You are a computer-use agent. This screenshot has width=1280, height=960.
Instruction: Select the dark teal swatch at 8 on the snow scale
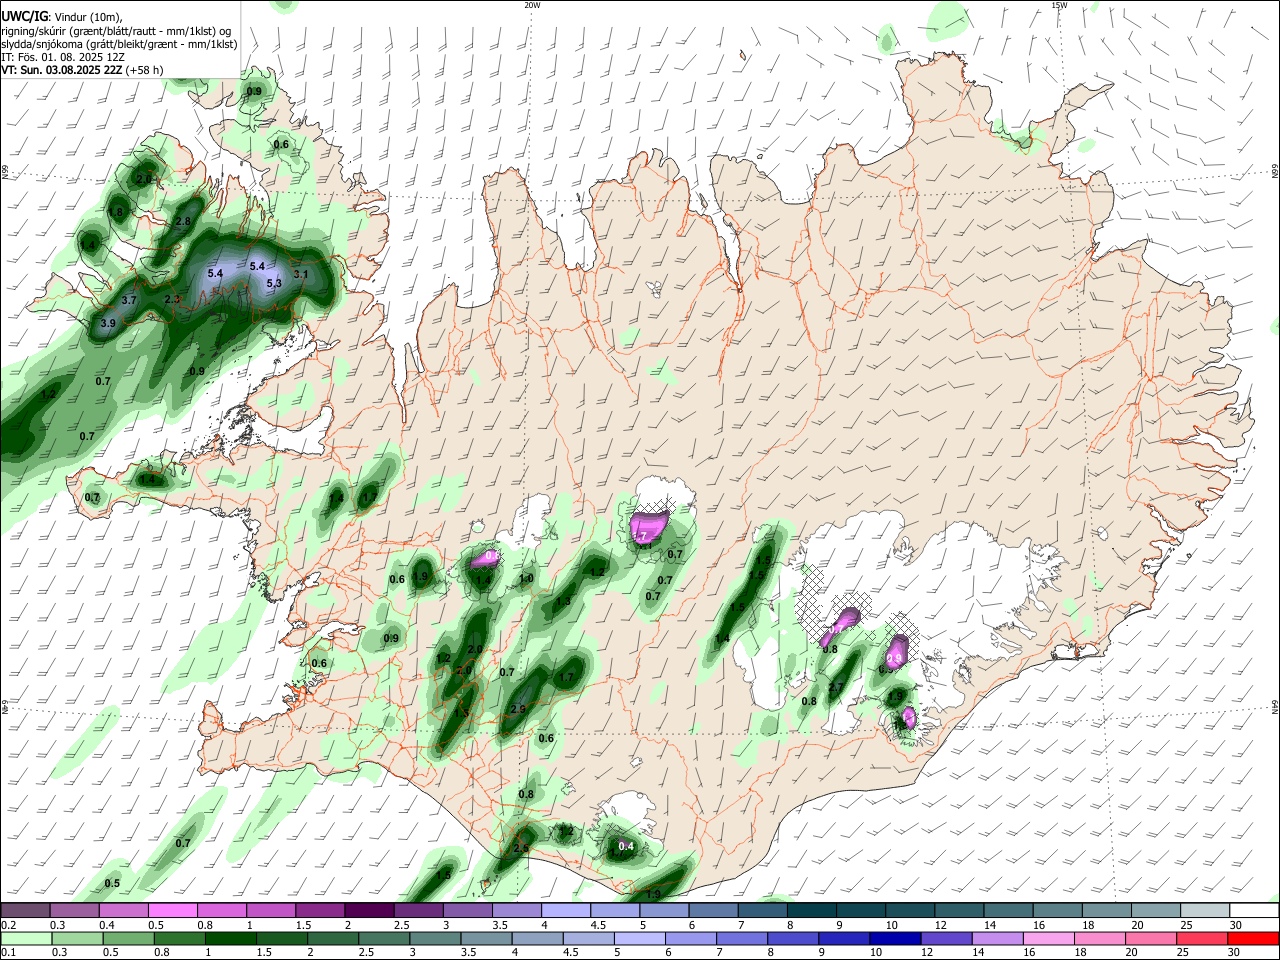[812, 910]
